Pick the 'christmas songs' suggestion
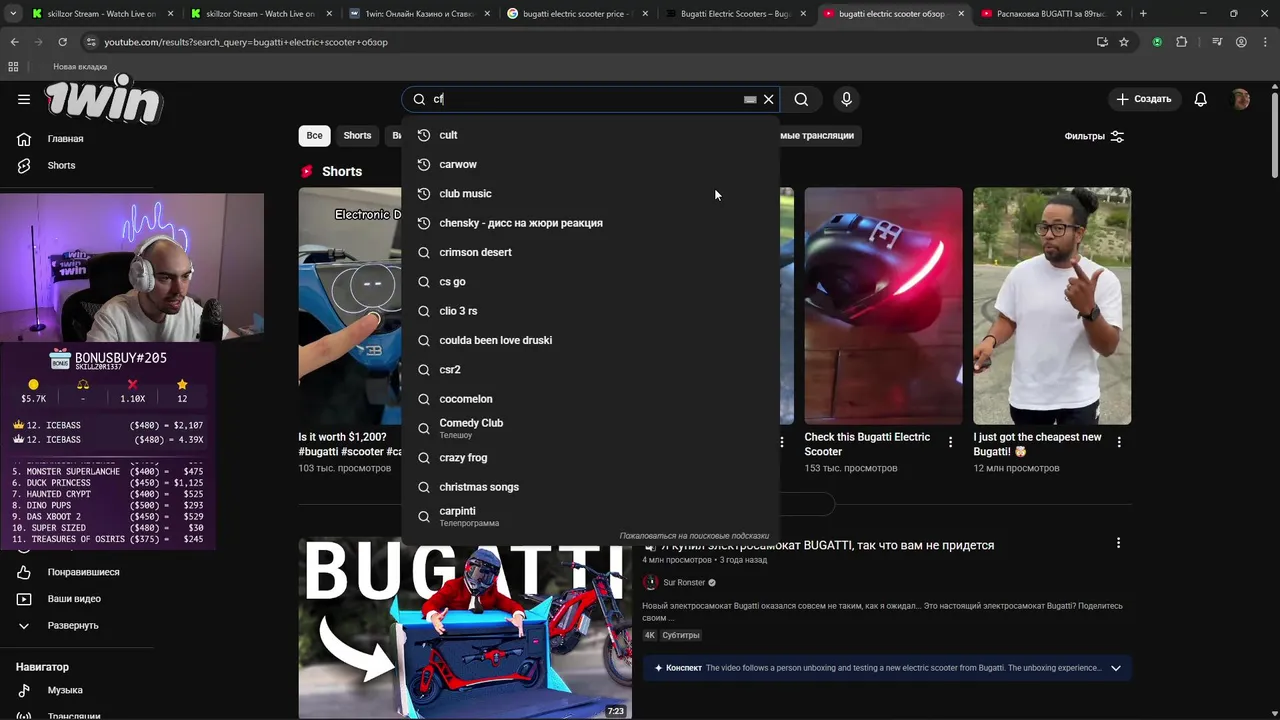This screenshot has width=1280, height=720. (x=590, y=487)
